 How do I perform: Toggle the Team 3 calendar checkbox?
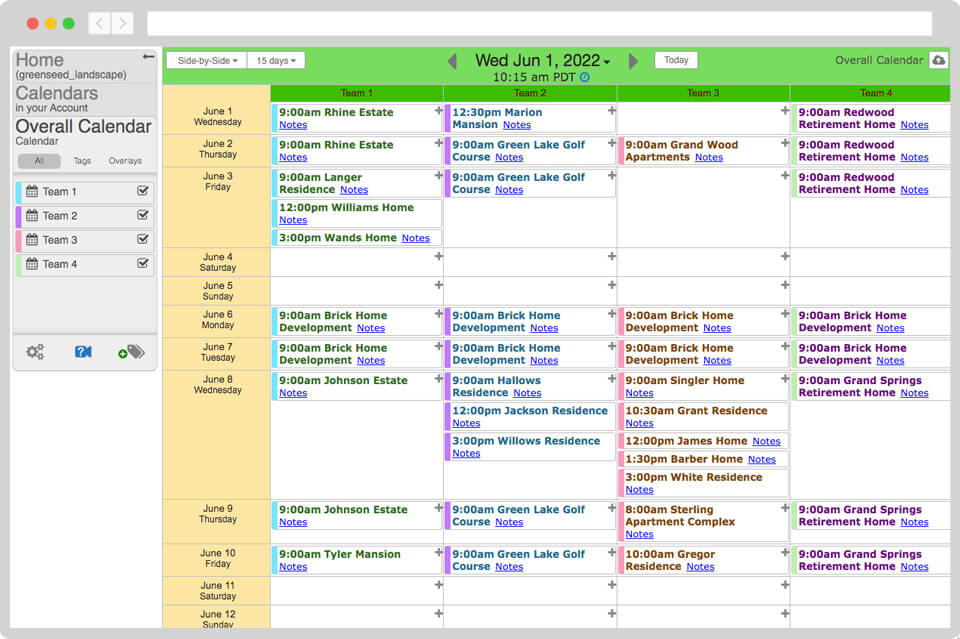(x=143, y=240)
